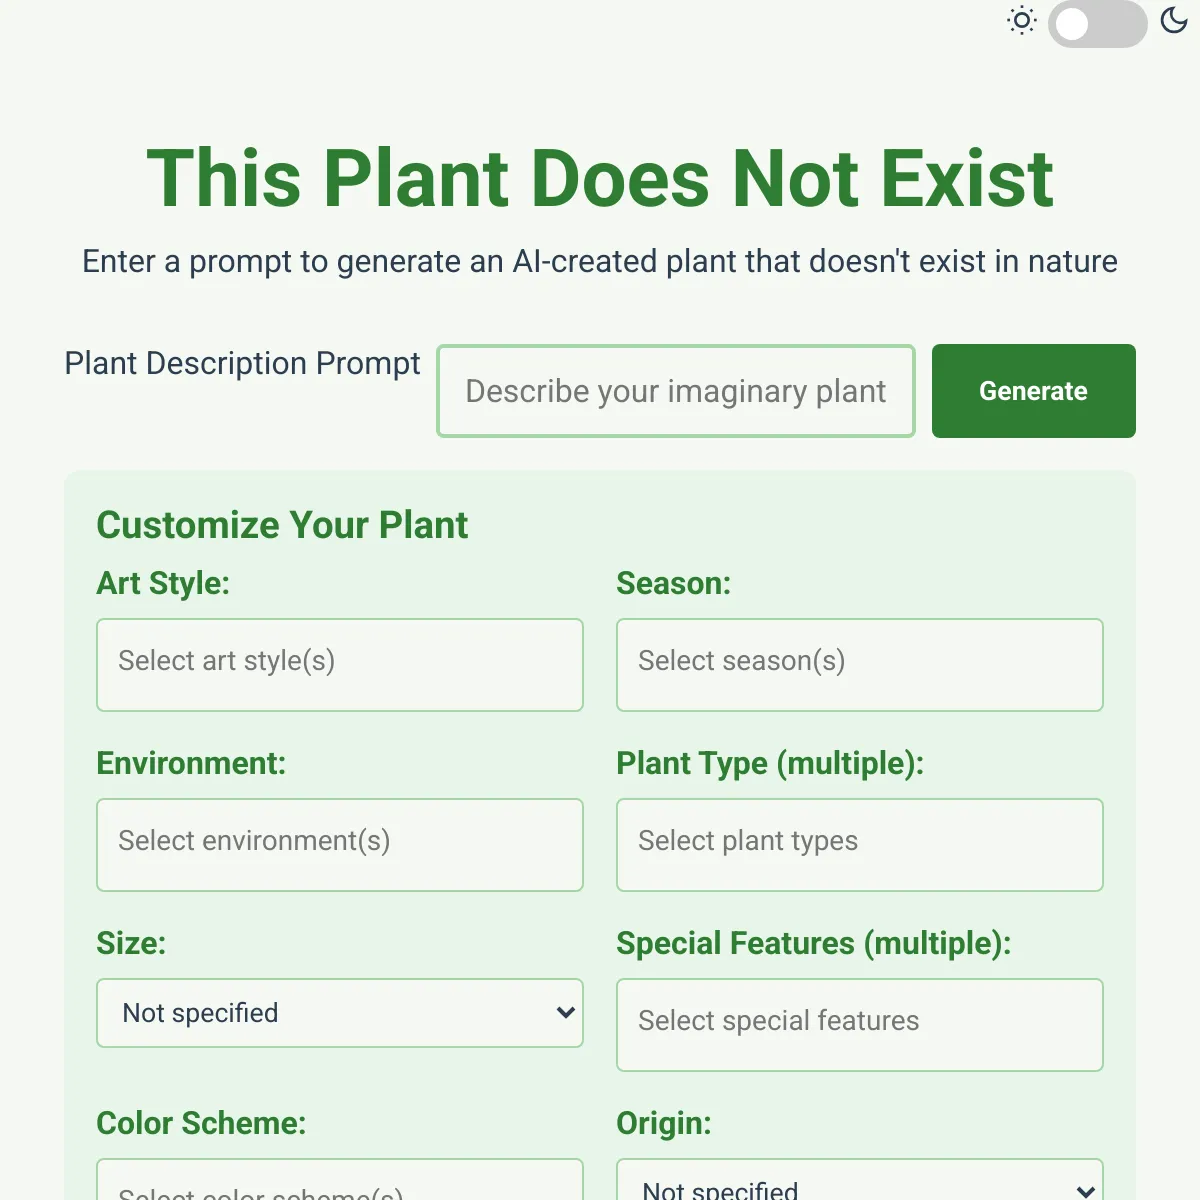Click the 'This Plant Does Not Exist' heading
Viewport: 1200px width, 1200px height.
[600, 179]
